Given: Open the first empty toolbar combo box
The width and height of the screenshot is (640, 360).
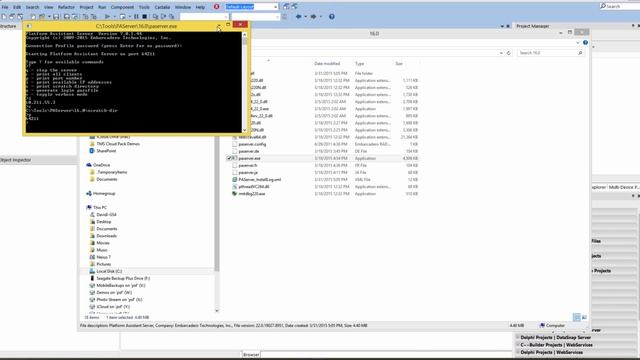Looking at the screenshot, I should [x=204, y=17].
